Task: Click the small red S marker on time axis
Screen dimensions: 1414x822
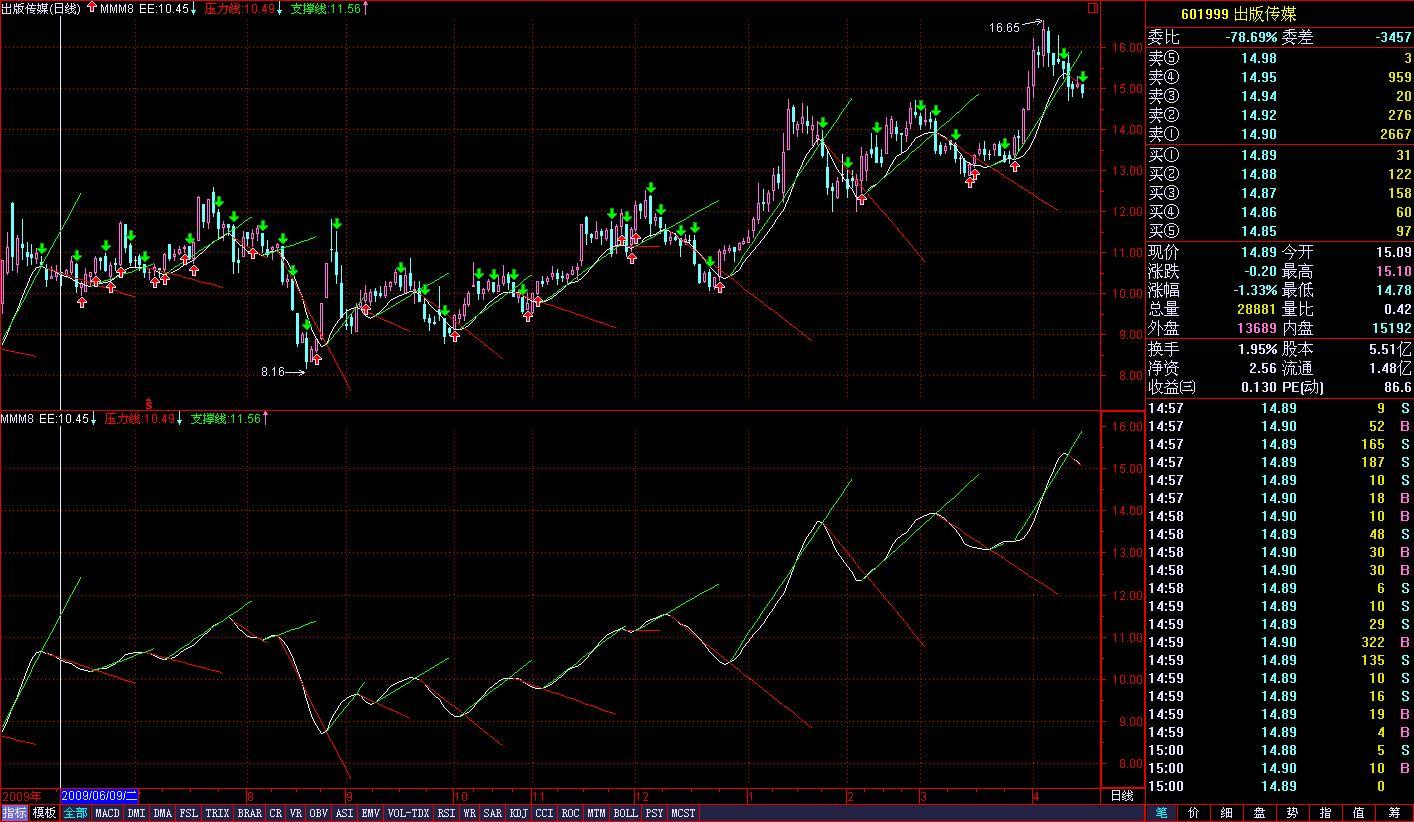Action: coord(149,403)
